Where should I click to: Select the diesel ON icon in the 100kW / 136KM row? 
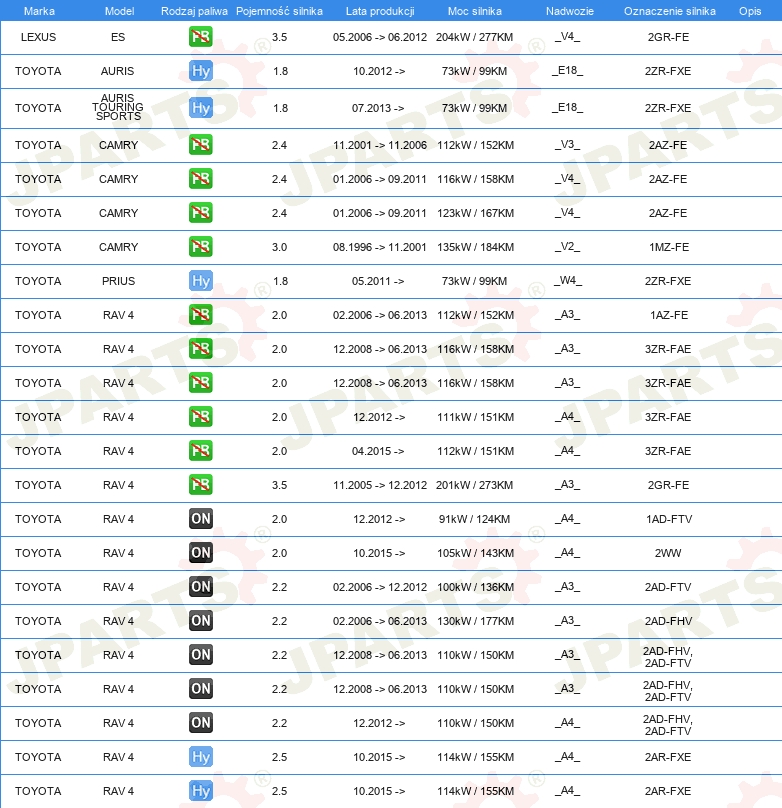pos(200,587)
